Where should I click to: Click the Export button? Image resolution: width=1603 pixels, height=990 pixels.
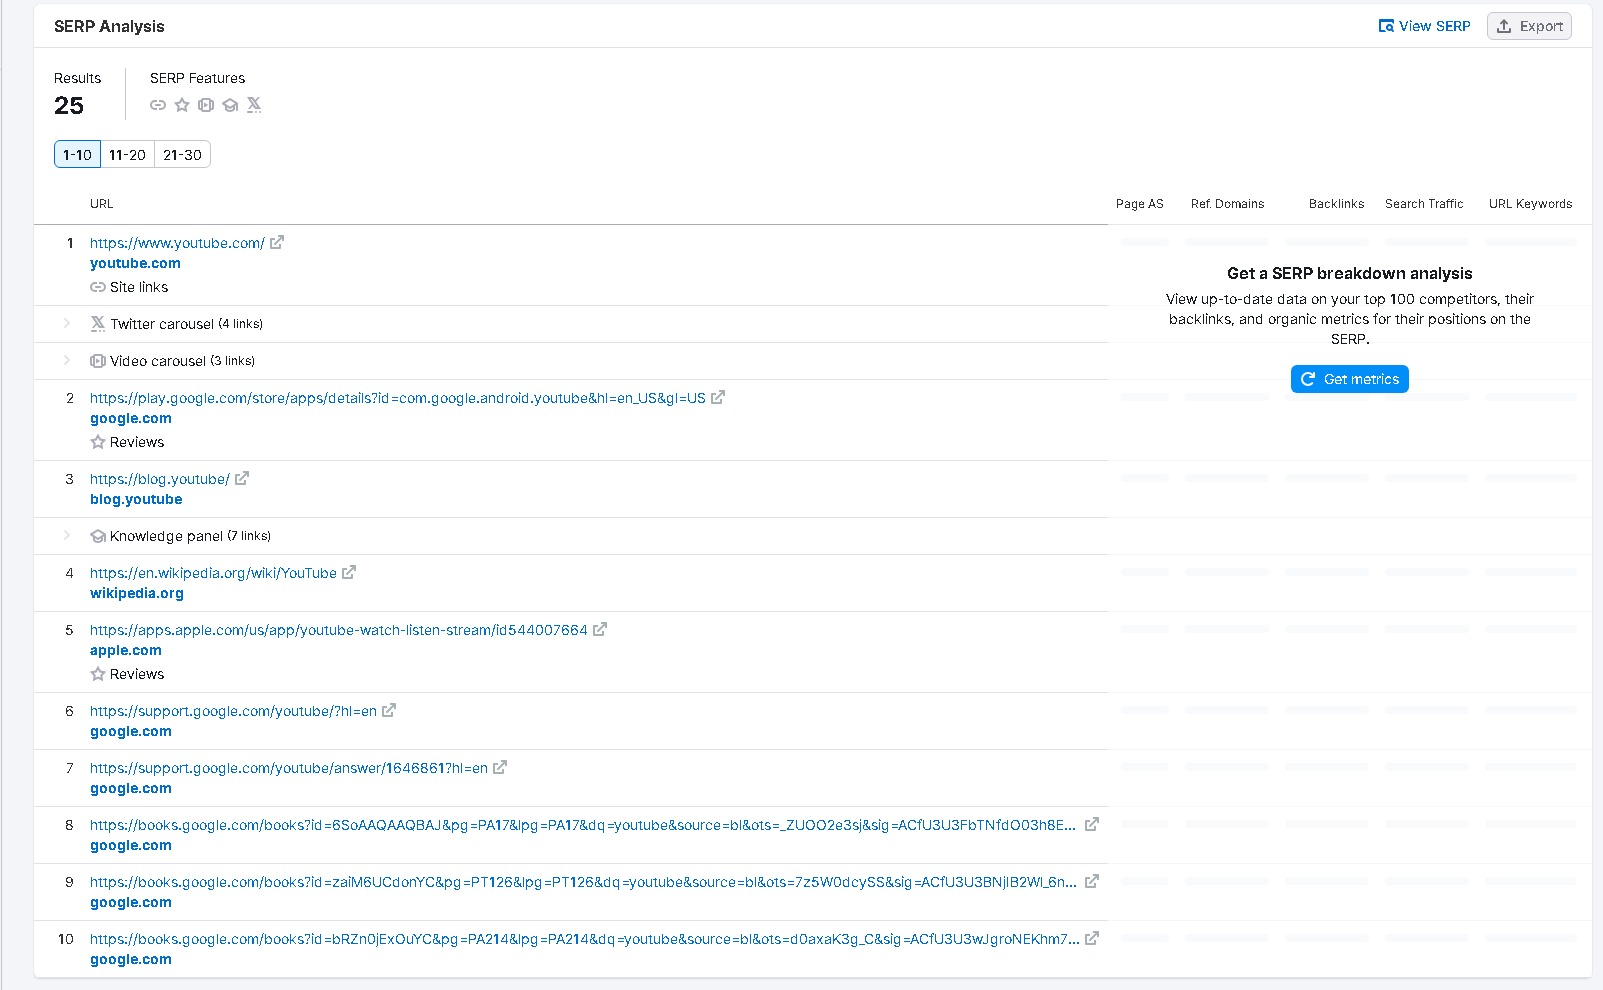(x=1529, y=26)
